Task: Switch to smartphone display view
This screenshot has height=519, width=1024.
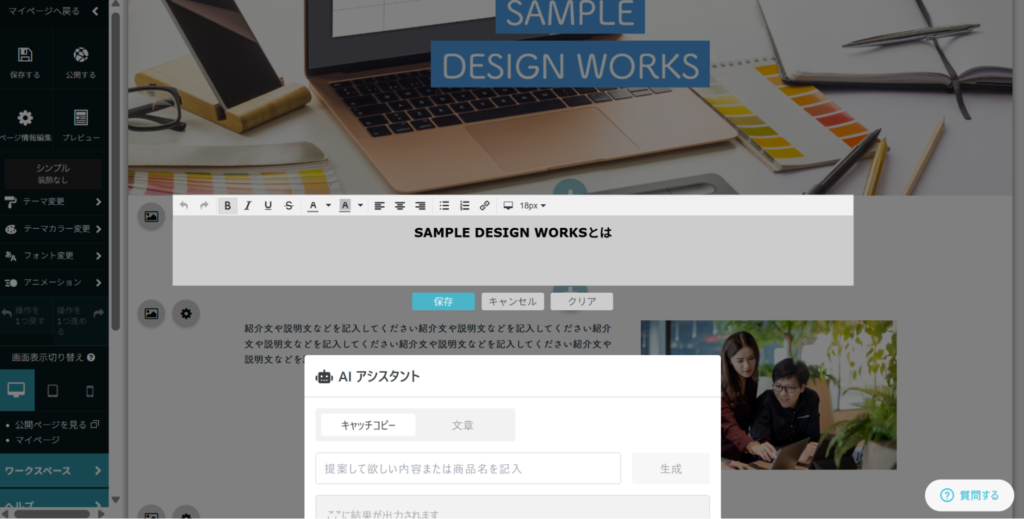Action: [90, 390]
